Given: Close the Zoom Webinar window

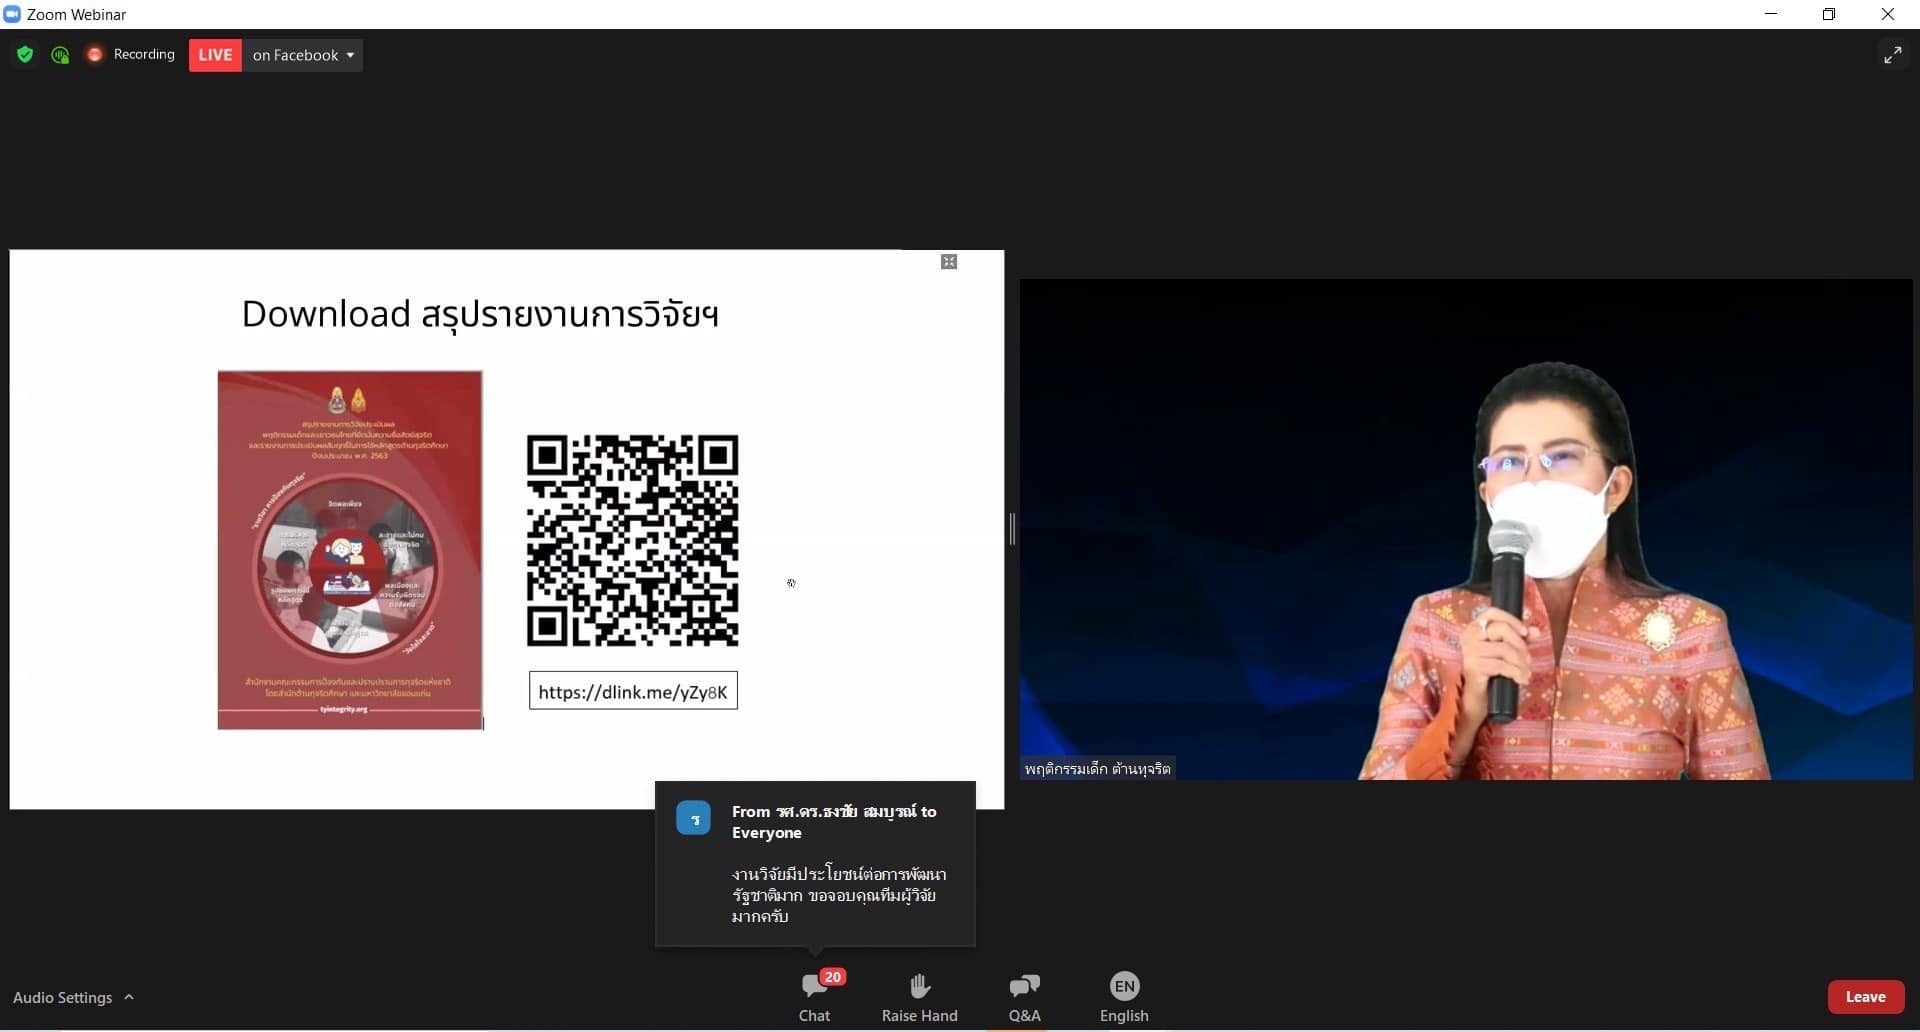Looking at the screenshot, I should [1888, 14].
